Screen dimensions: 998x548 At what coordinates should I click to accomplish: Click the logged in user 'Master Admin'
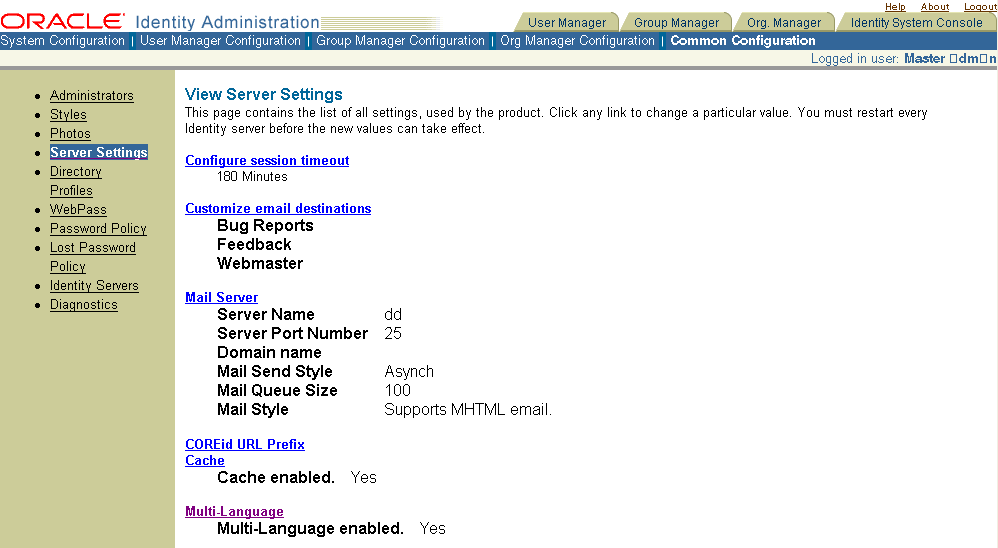pyautogui.click(x=950, y=59)
